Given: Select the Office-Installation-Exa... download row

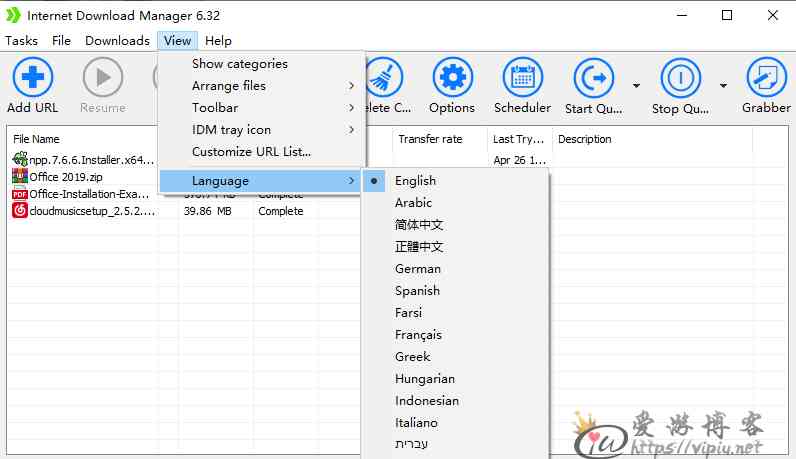Looking at the screenshot, I should tap(89, 194).
